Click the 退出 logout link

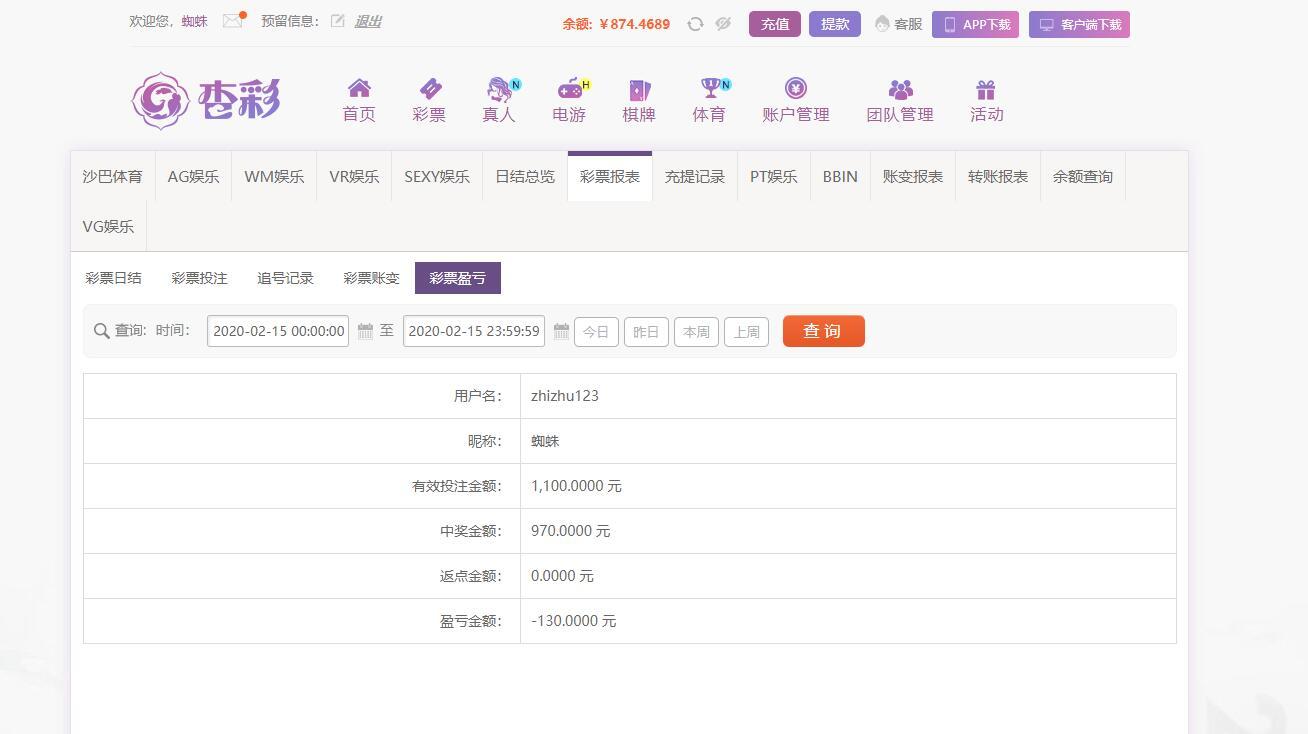368,21
